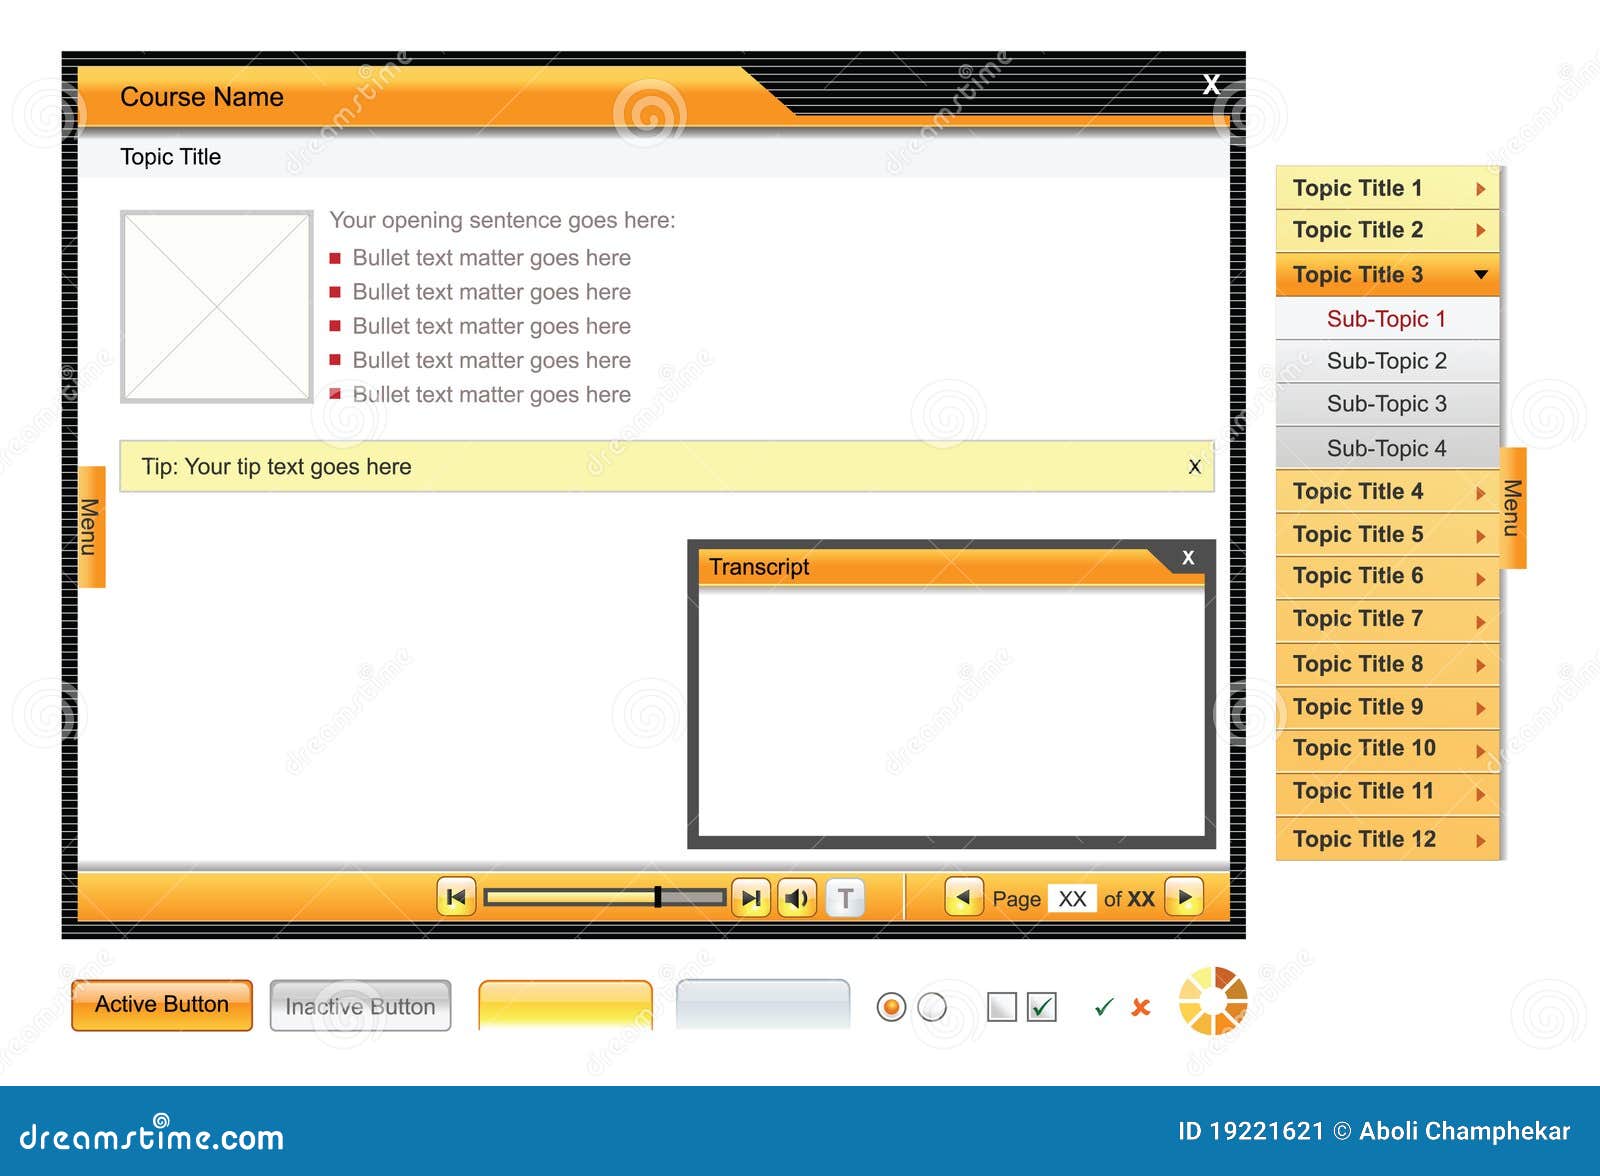This screenshot has height=1176, width=1600.
Task: Uncheck the ticked checkbox
Action: 1042,1008
